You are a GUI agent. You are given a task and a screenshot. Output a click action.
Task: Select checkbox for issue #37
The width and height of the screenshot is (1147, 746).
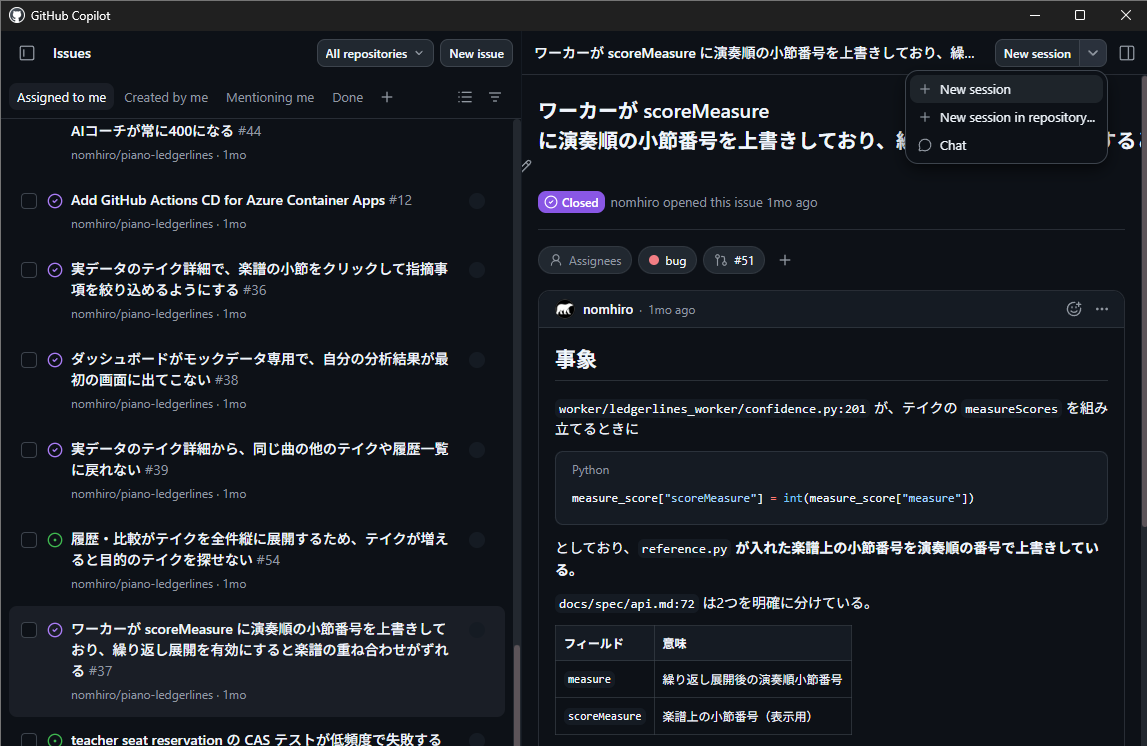click(x=29, y=630)
